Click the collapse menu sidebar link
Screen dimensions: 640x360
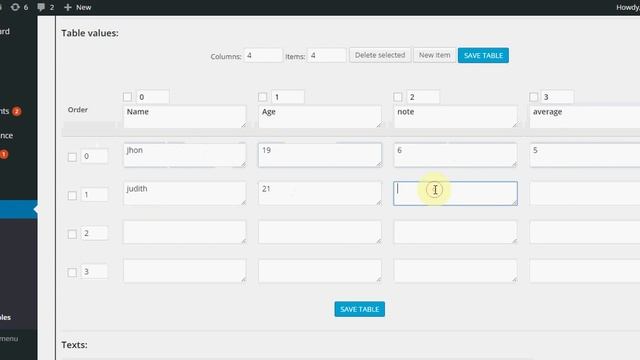tap(9, 339)
